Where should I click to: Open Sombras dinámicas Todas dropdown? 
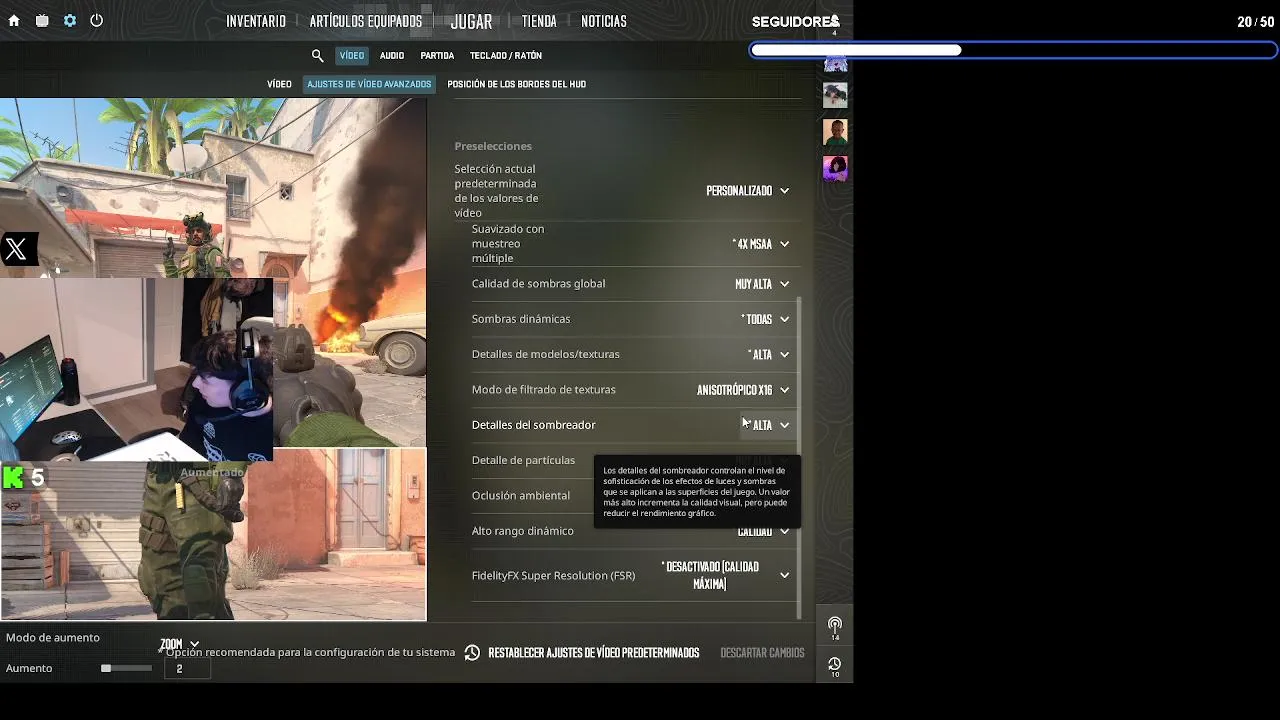(765, 319)
